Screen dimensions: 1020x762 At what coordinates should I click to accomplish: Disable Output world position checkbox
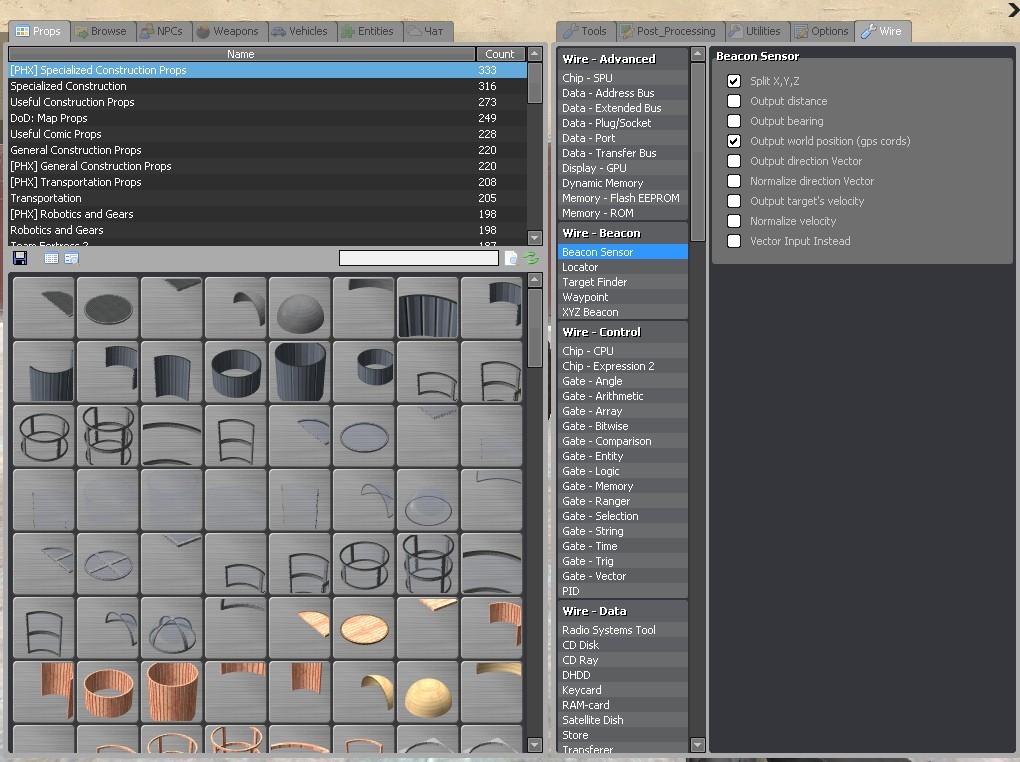tap(734, 141)
